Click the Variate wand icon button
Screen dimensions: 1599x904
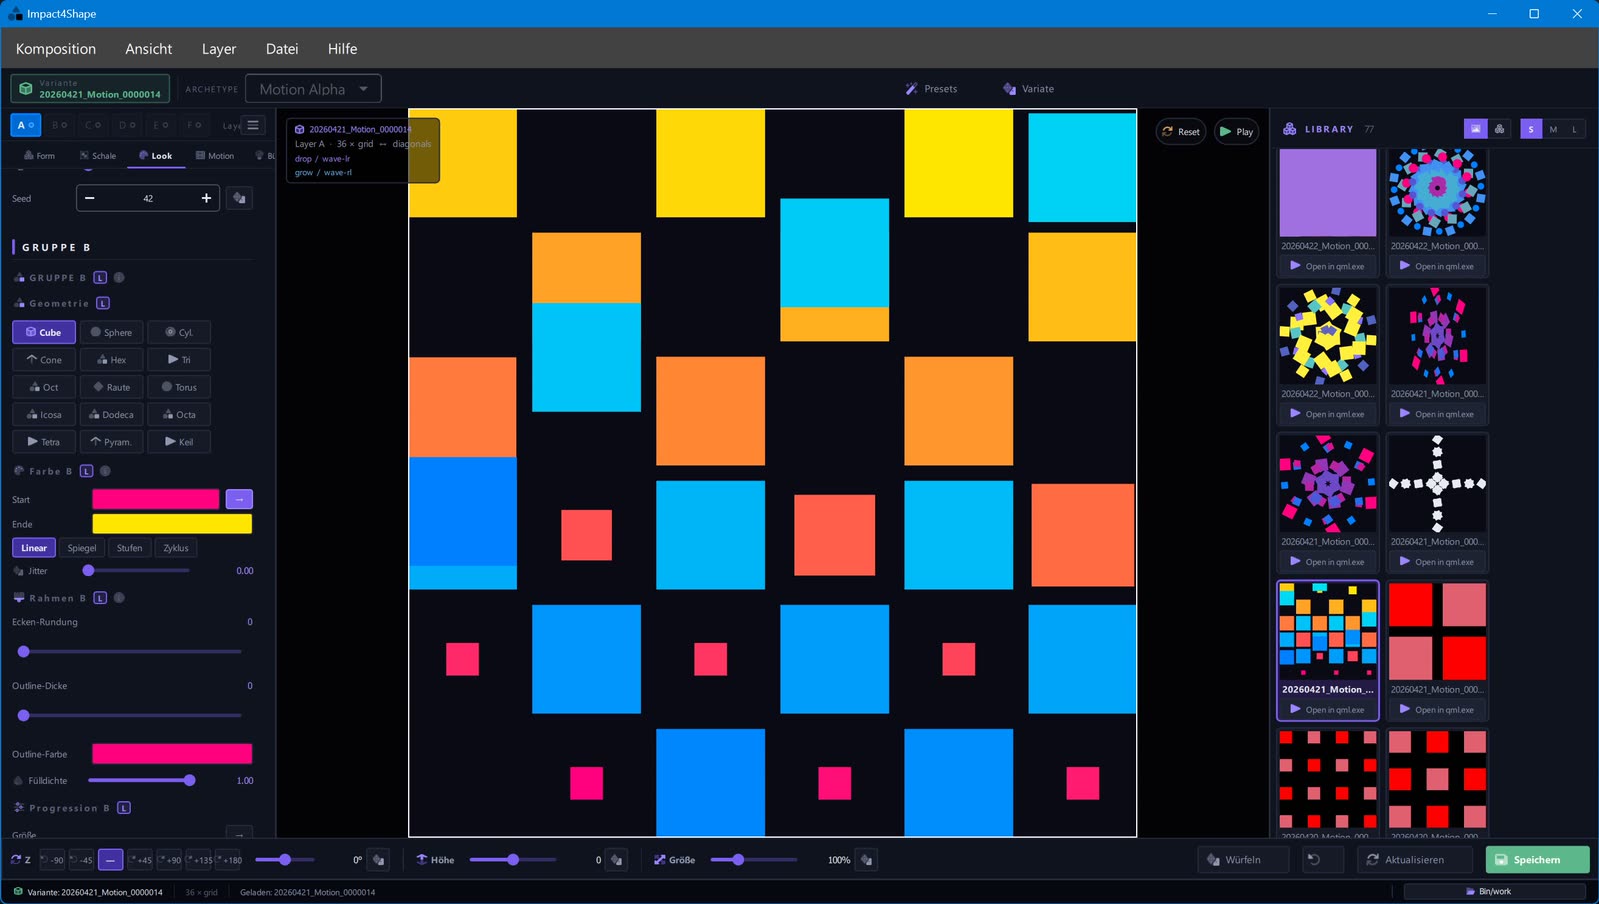1028,89
